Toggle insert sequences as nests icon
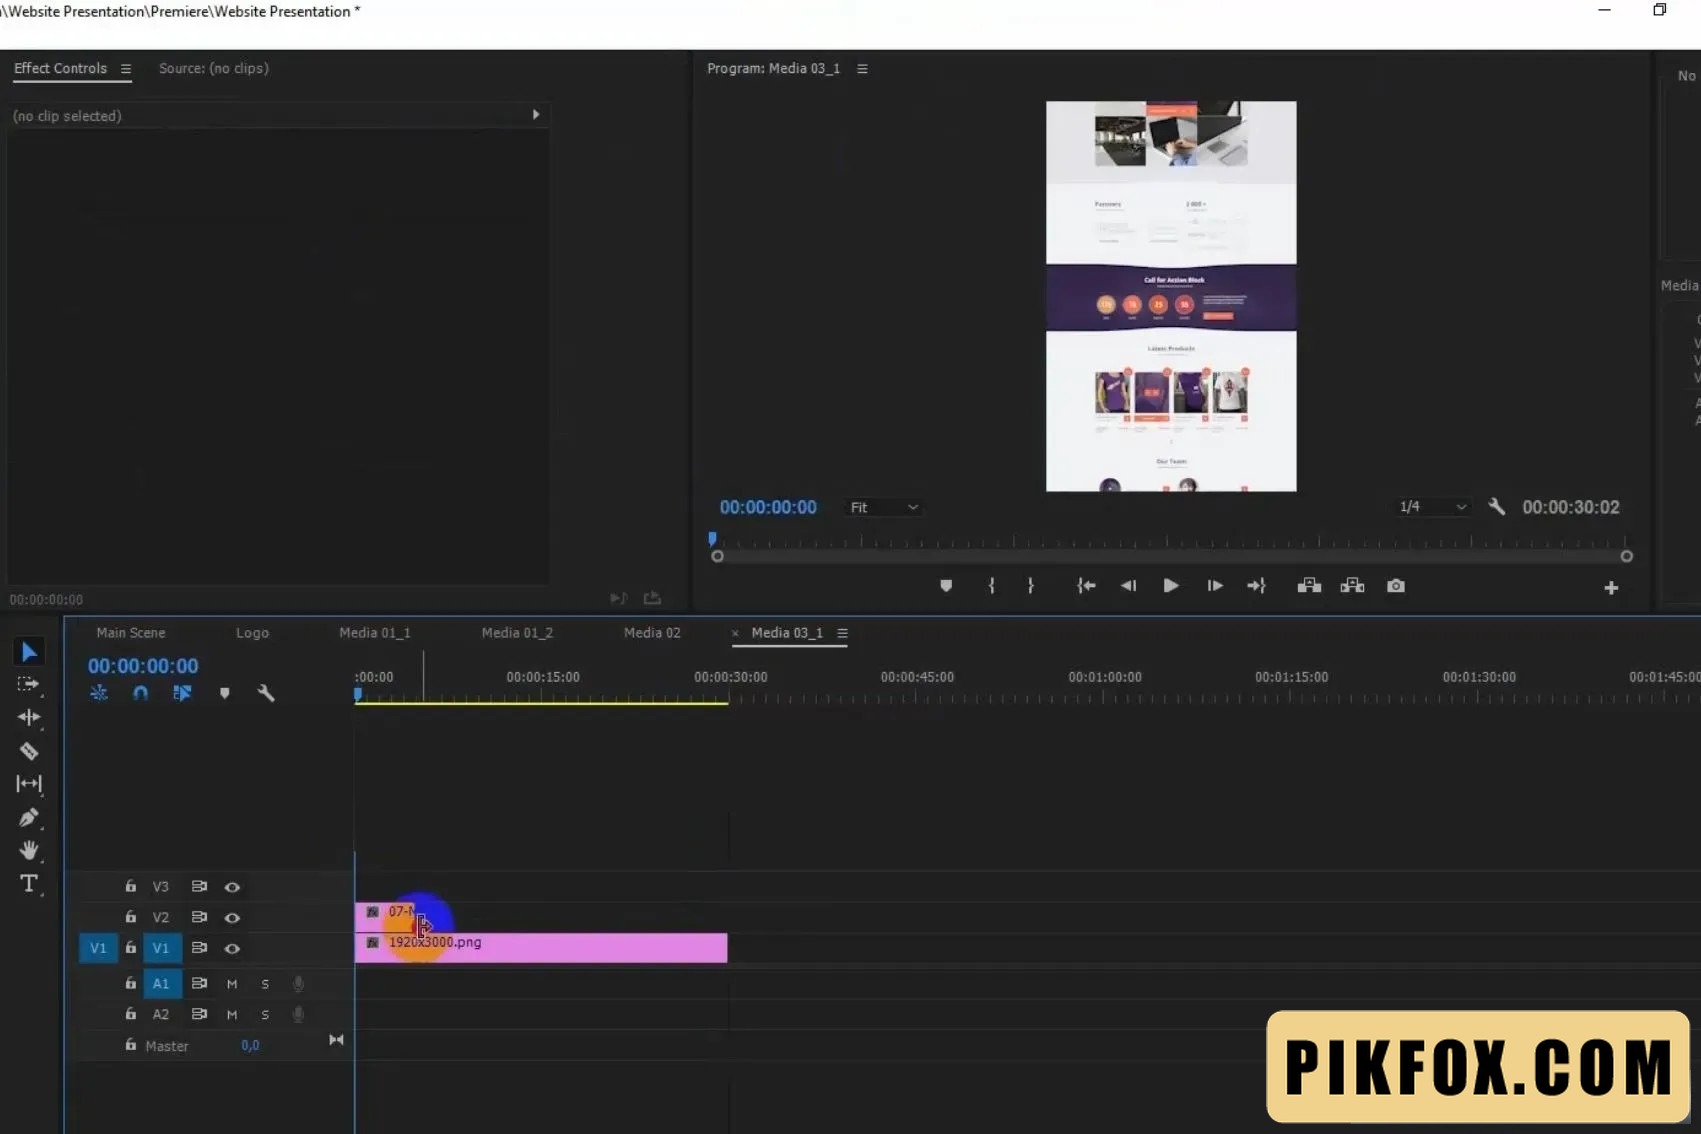 point(99,693)
